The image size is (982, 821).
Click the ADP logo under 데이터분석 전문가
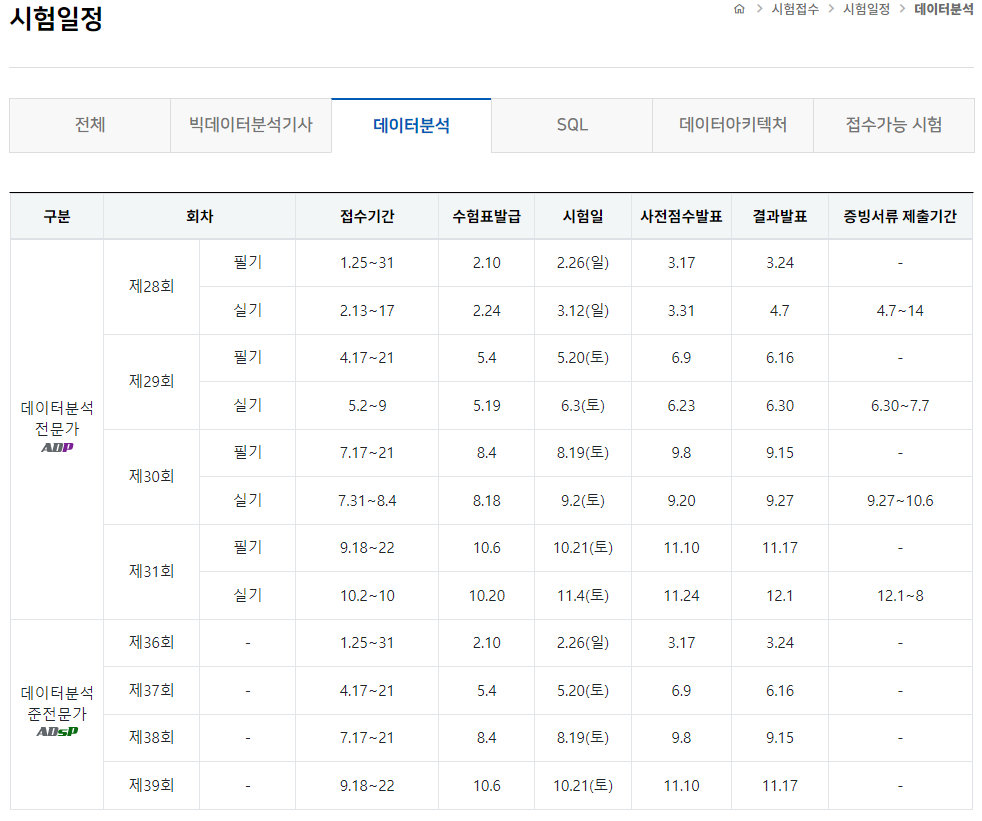tap(57, 447)
